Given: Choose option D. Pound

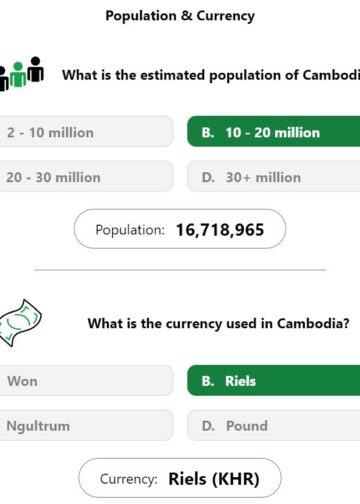Looking at the screenshot, I should point(274,425).
